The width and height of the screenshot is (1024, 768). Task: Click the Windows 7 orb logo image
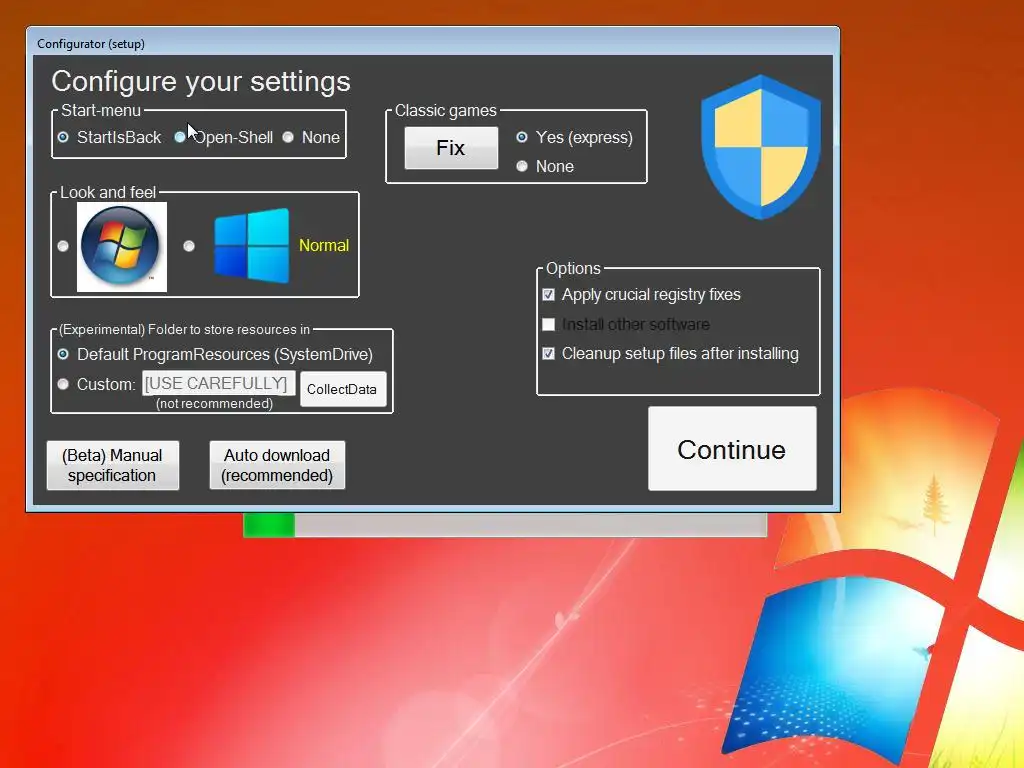121,247
